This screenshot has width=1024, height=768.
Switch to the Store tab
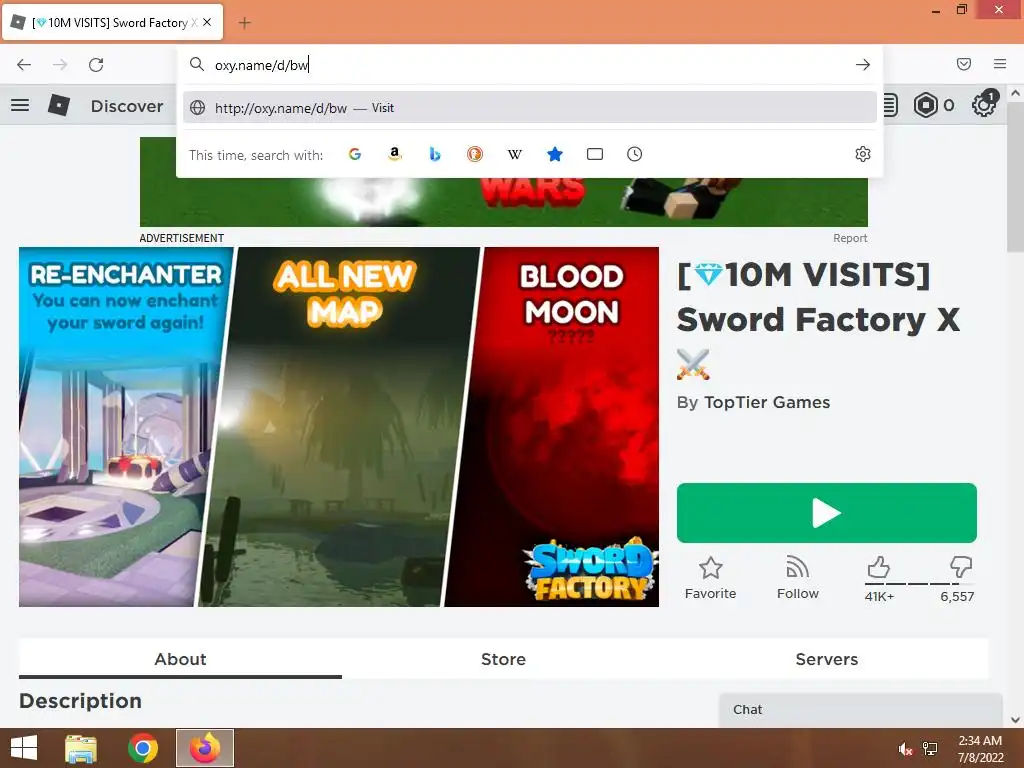(504, 659)
